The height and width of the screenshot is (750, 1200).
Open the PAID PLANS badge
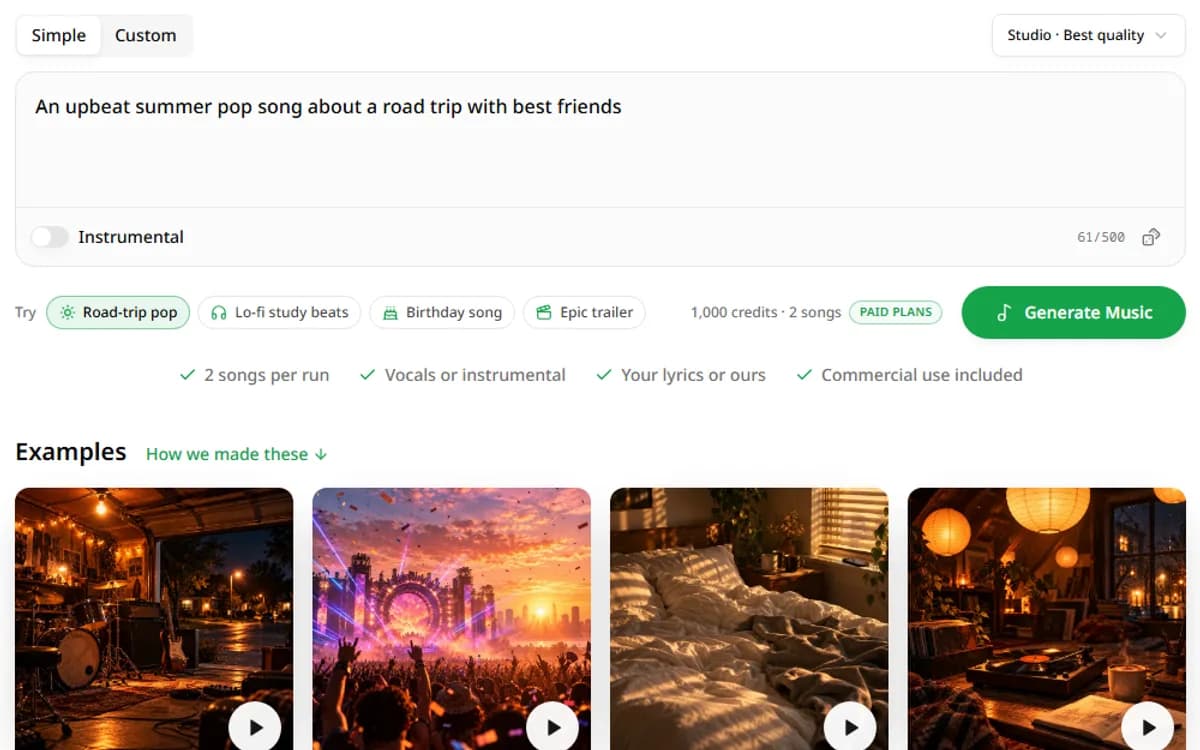tap(896, 312)
